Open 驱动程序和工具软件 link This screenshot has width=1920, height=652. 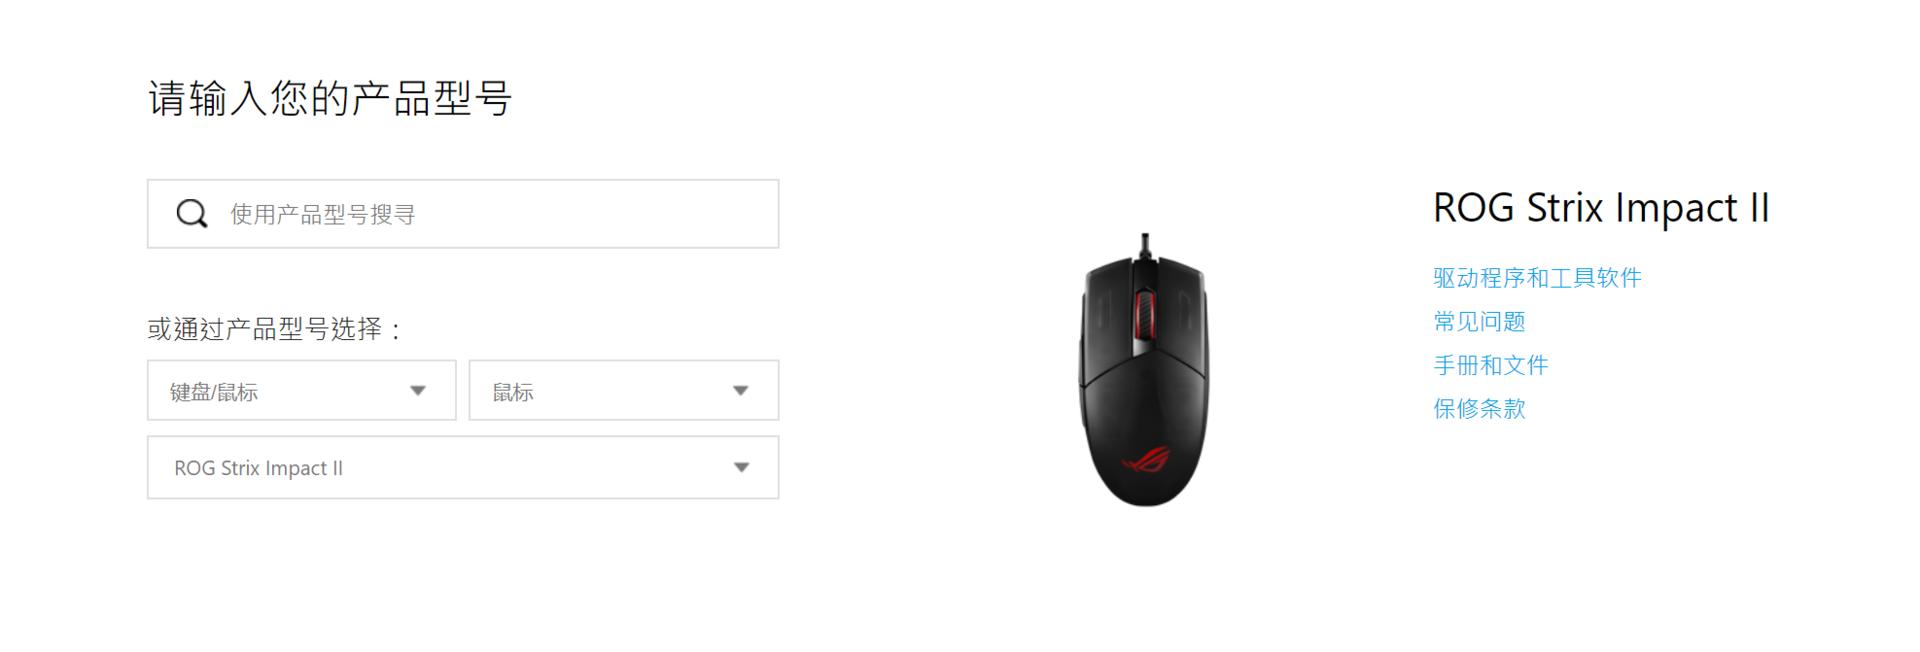coord(1537,278)
